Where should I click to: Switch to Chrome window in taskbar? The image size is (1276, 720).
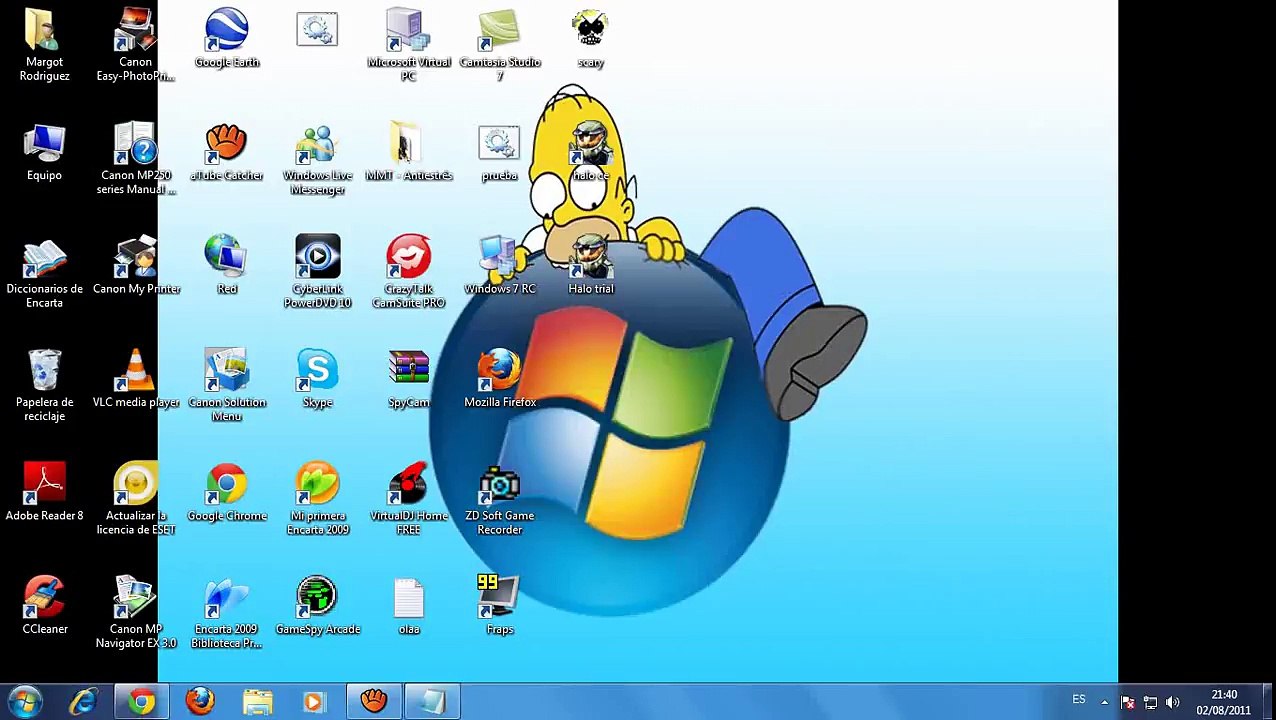142,702
